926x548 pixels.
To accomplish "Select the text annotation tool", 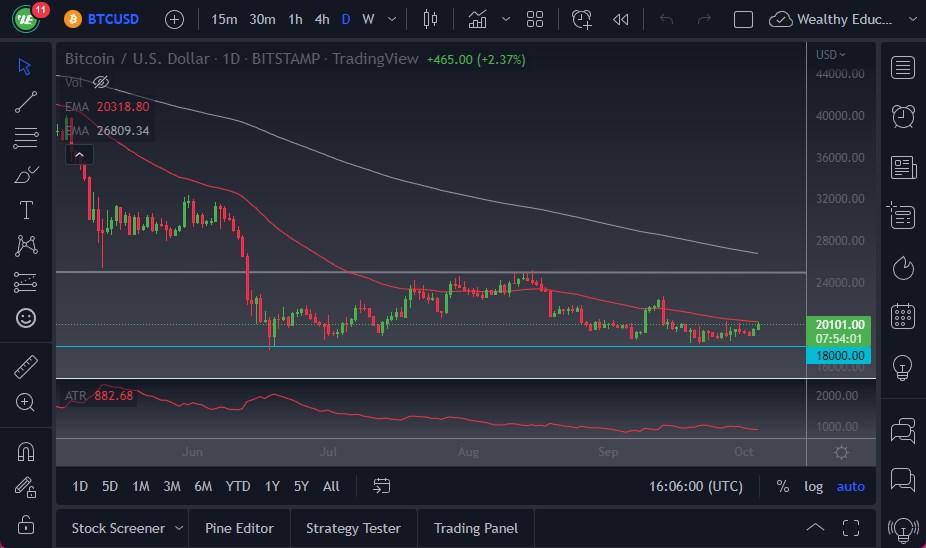I will click(x=26, y=210).
